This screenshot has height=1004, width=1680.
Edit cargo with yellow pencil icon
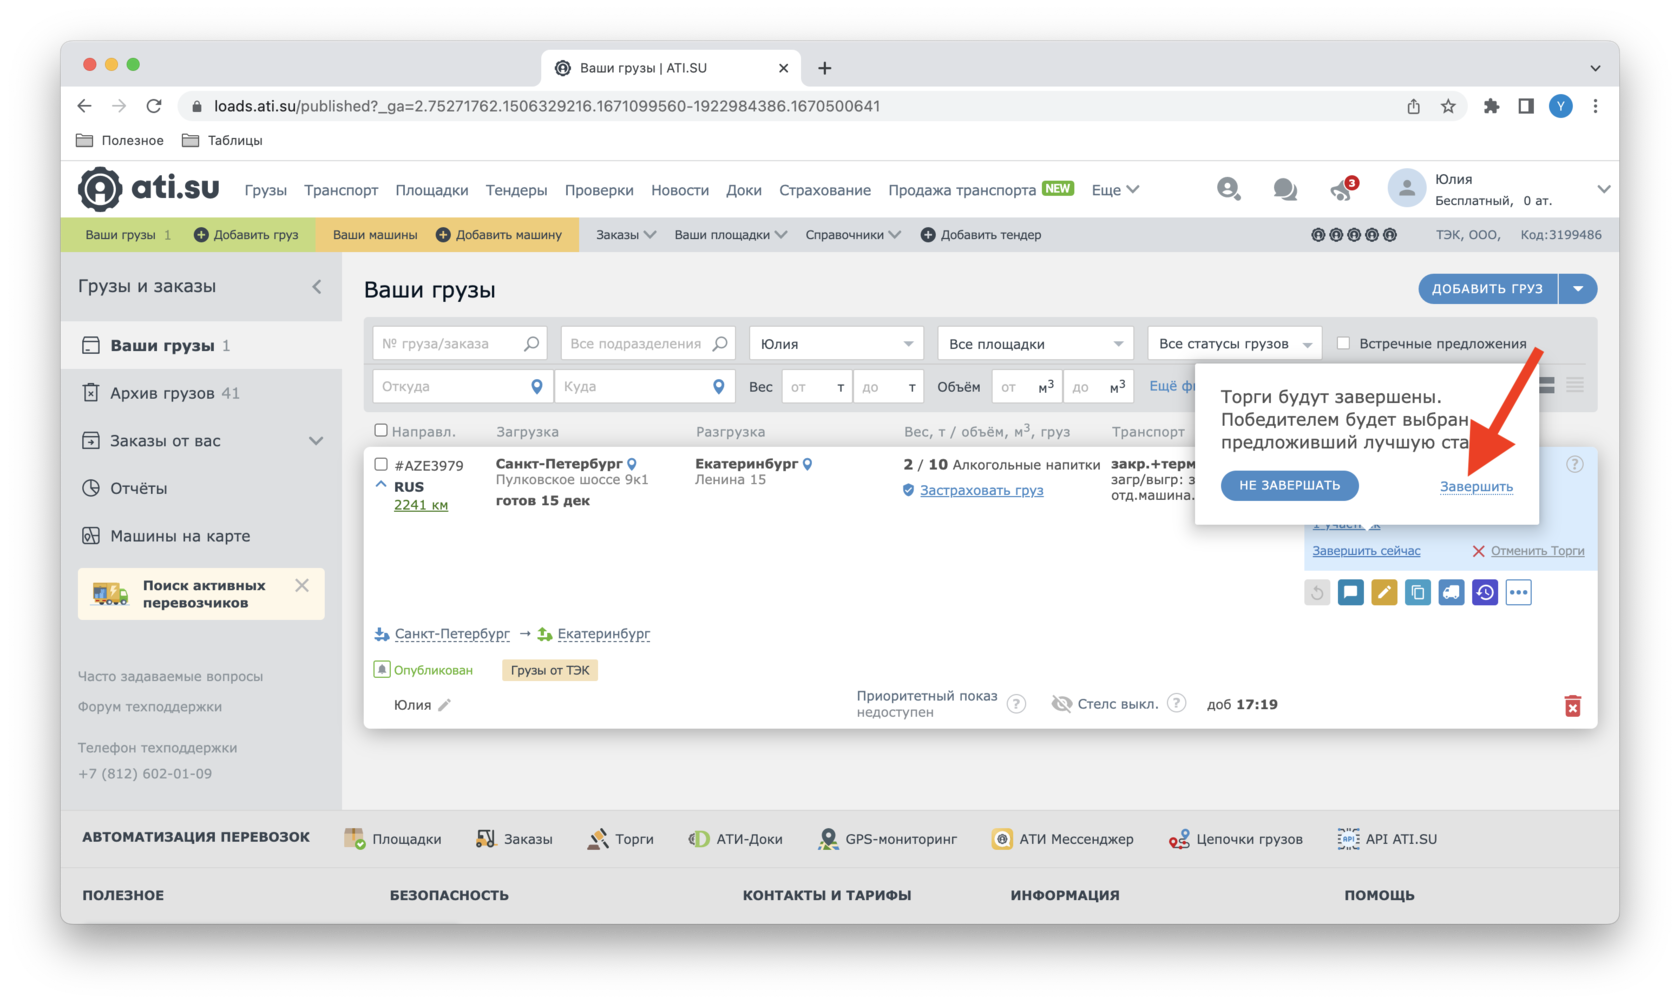(x=1384, y=593)
